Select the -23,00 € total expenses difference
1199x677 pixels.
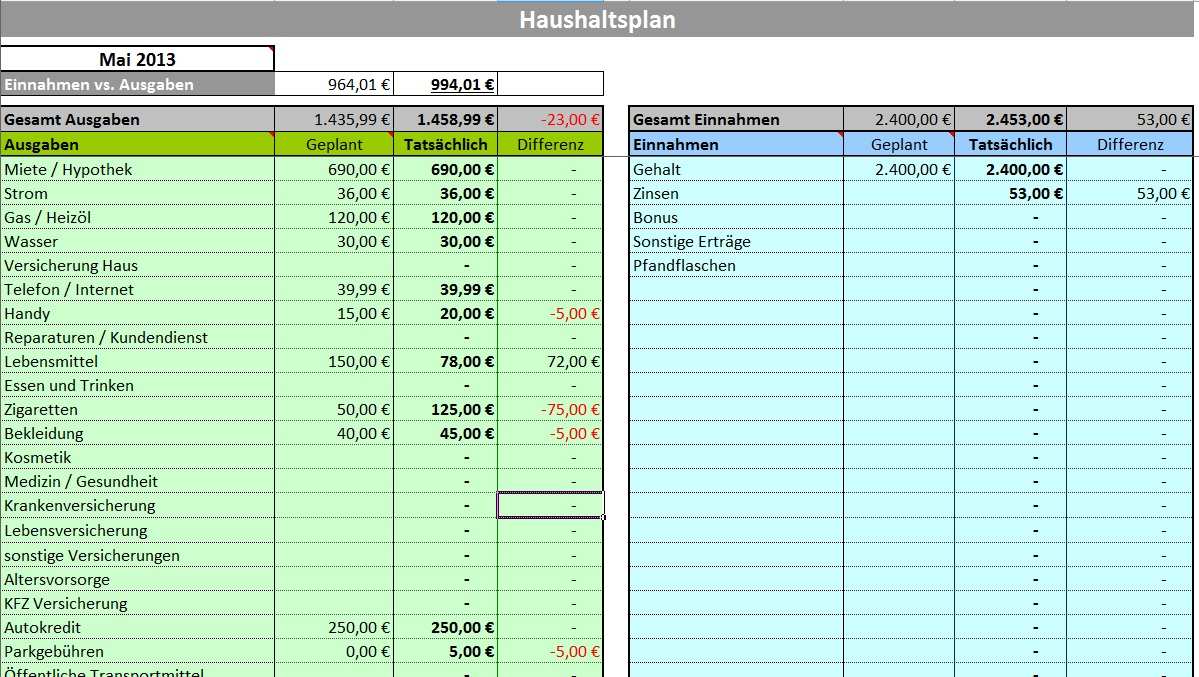point(551,120)
